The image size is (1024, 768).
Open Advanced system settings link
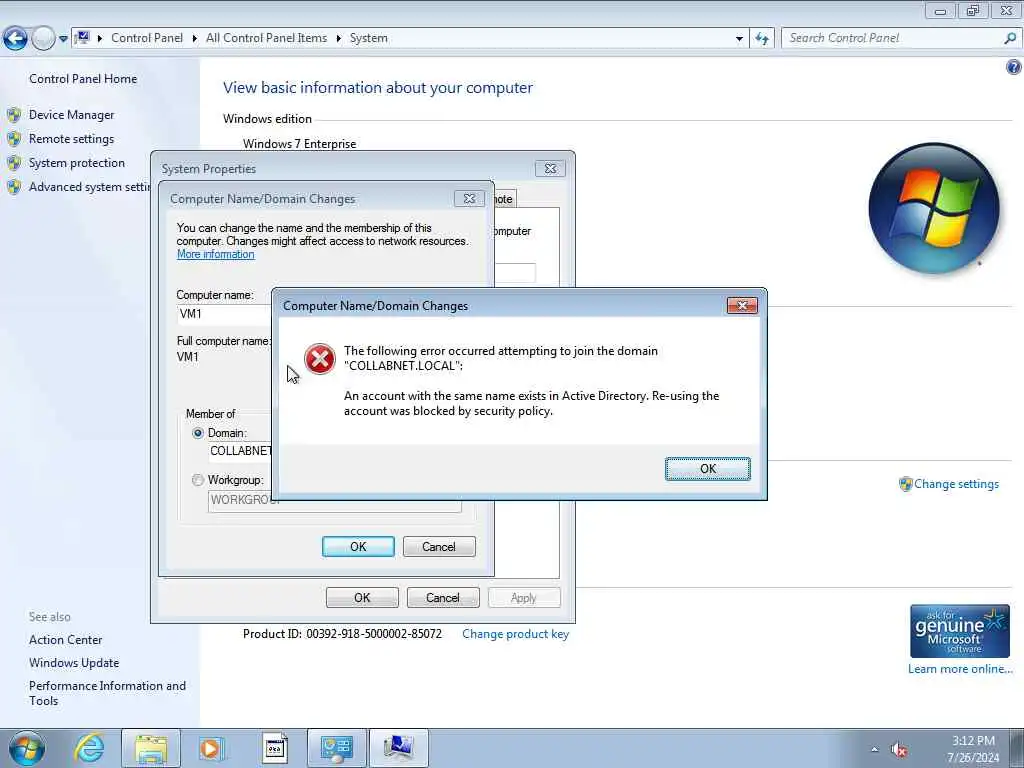[89, 187]
